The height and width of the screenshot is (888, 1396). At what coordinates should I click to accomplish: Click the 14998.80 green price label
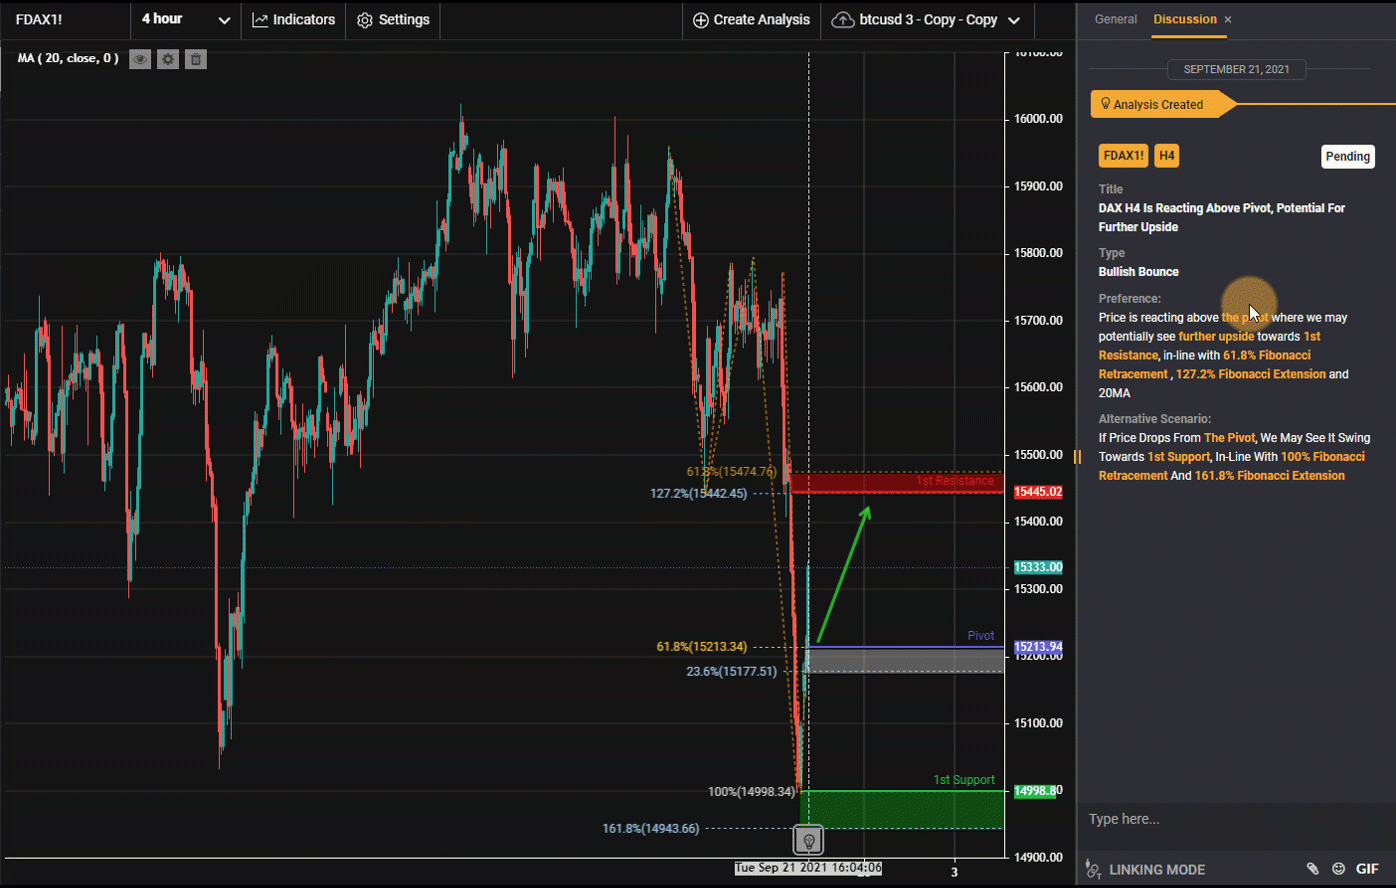pyautogui.click(x=1038, y=791)
